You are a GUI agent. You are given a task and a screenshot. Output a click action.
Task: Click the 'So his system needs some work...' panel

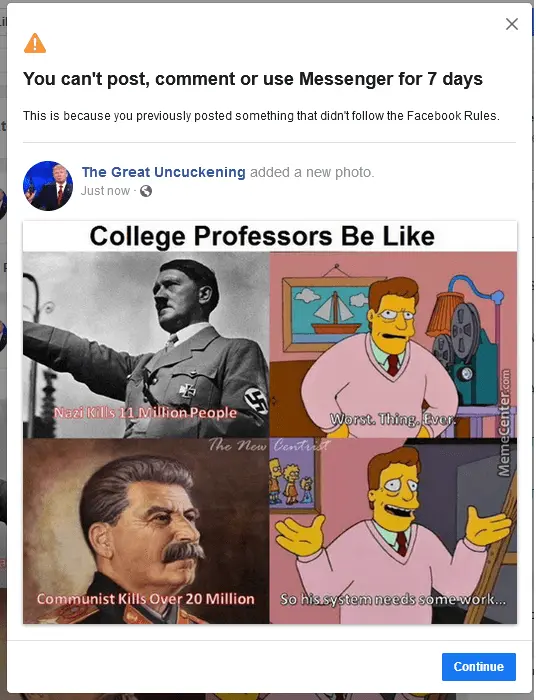[393, 531]
